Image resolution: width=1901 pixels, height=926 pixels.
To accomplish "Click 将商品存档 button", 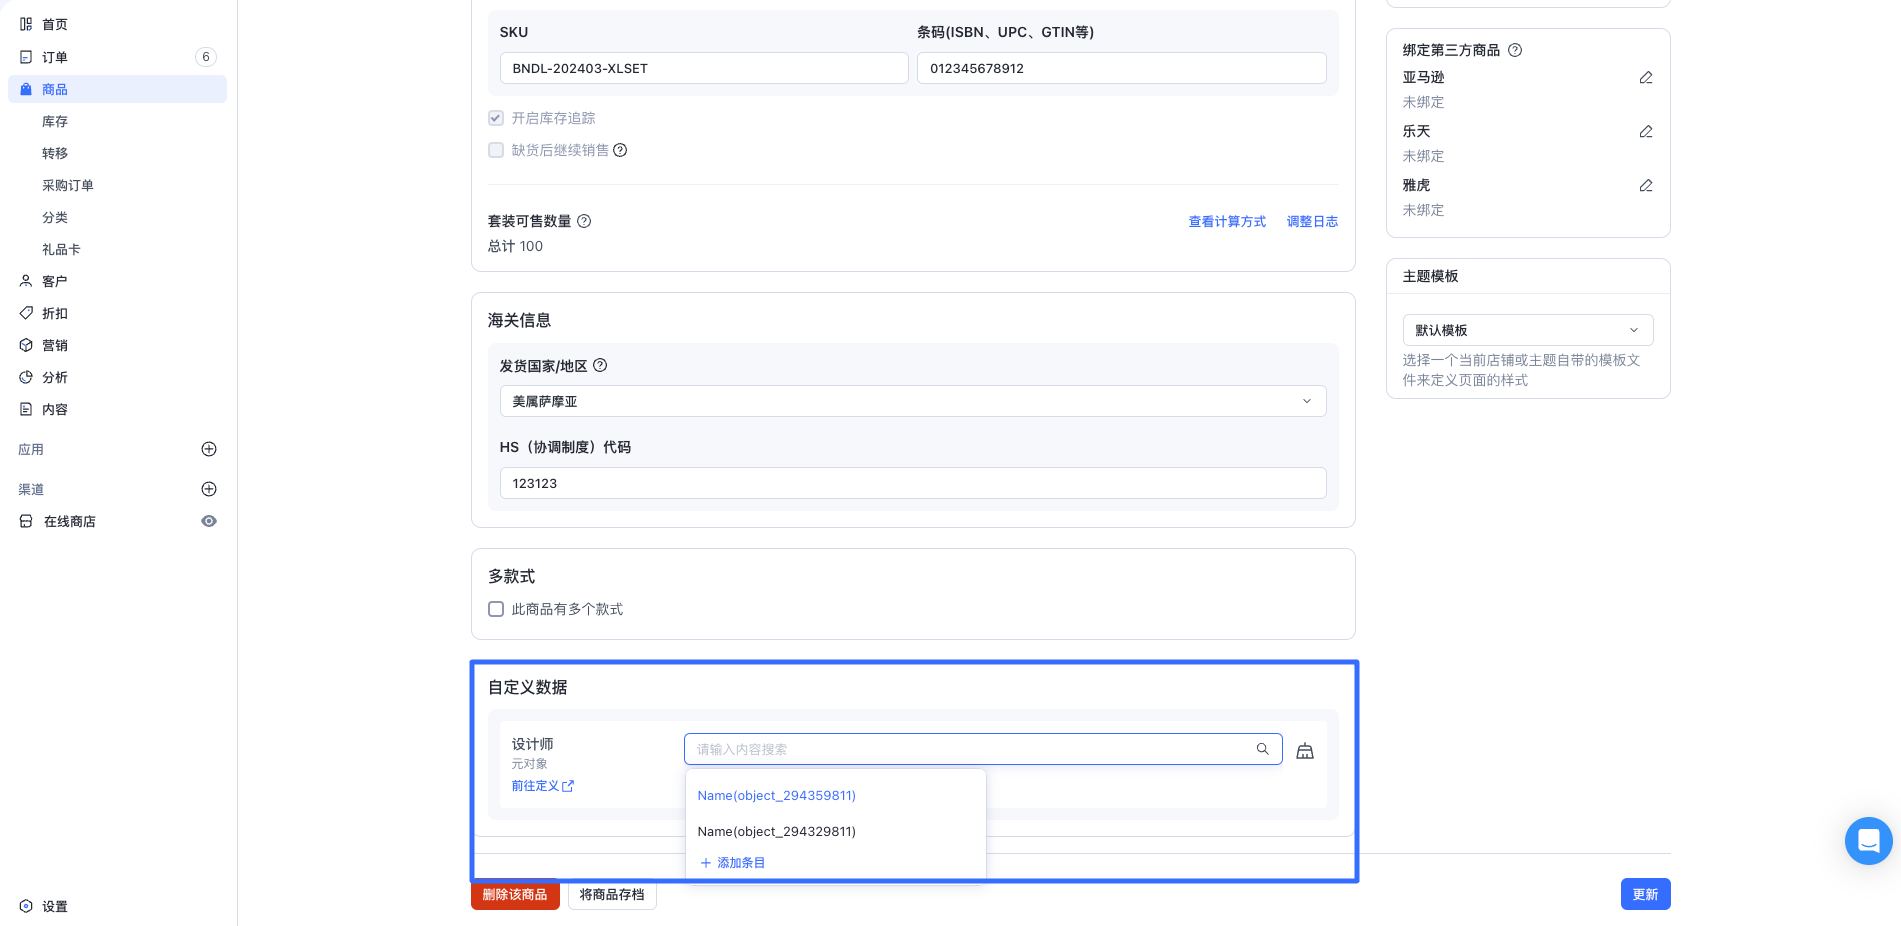I will [x=612, y=894].
